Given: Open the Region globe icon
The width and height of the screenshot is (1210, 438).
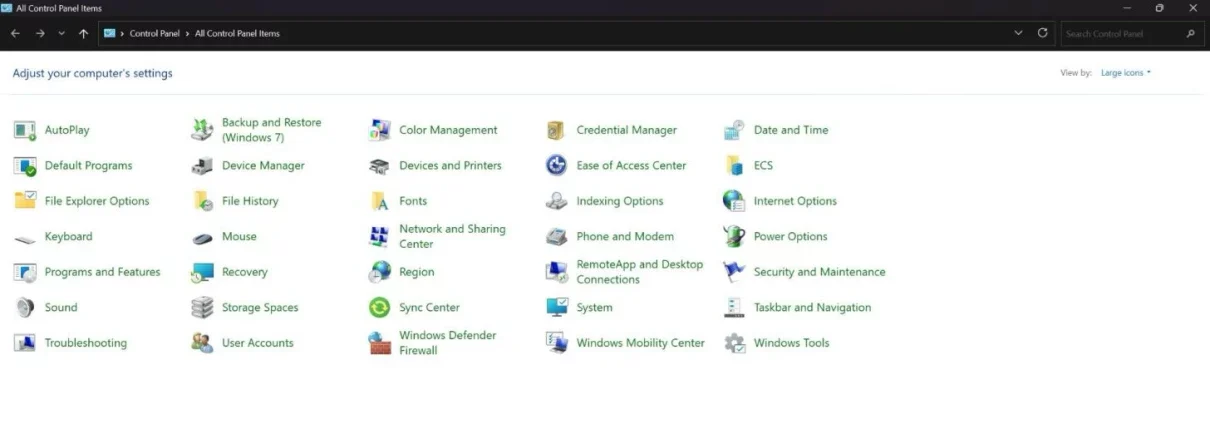Looking at the screenshot, I should click(380, 272).
